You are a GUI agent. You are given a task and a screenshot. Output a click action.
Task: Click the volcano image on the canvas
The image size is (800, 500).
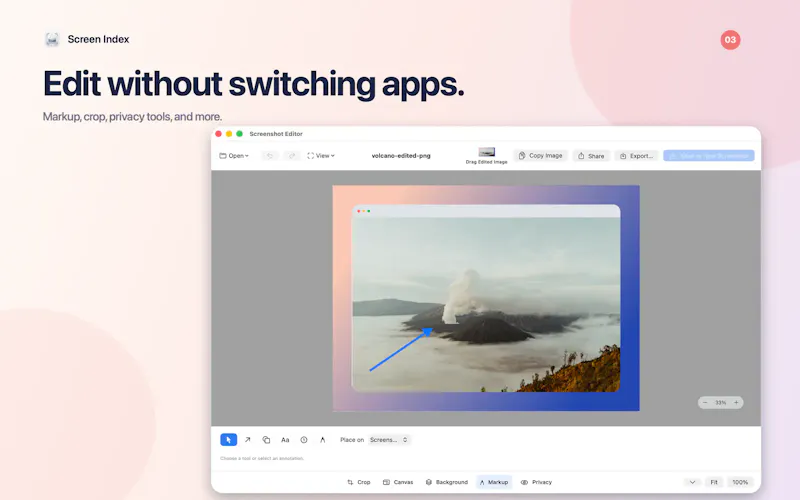click(x=486, y=304)
